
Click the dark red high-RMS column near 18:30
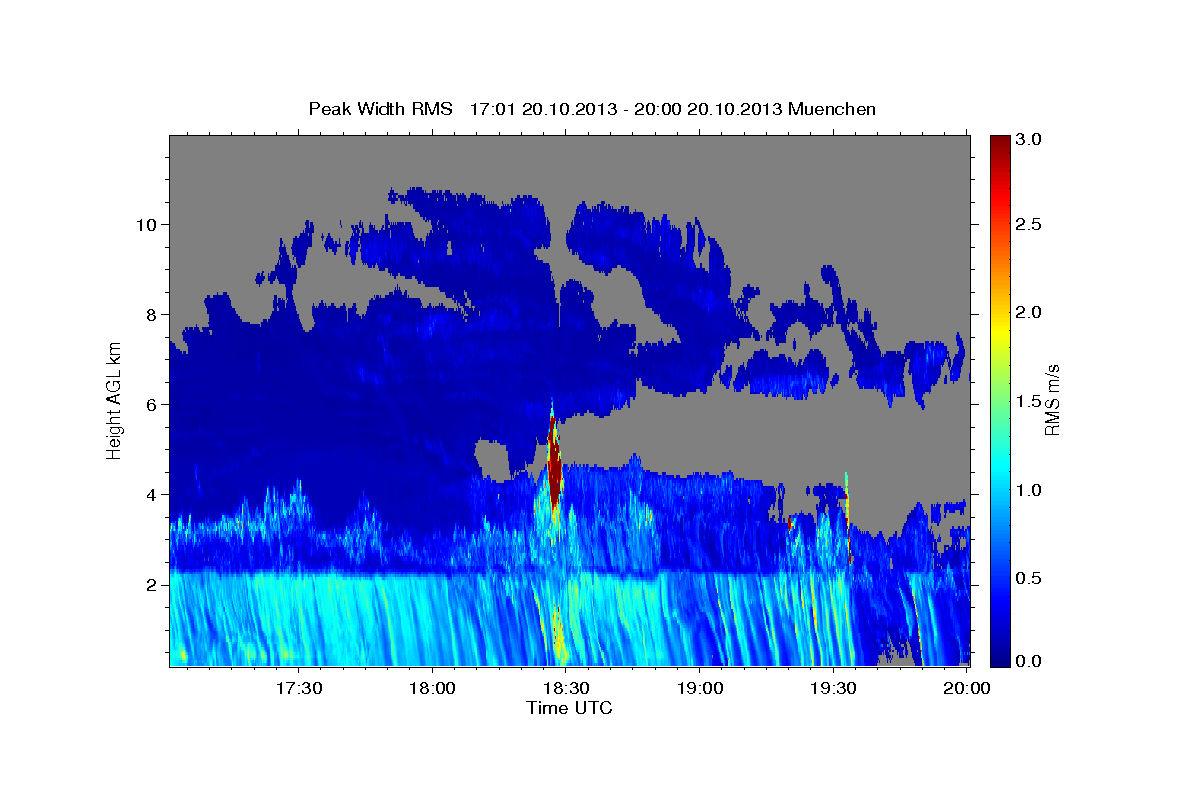(x=554, y=462)
